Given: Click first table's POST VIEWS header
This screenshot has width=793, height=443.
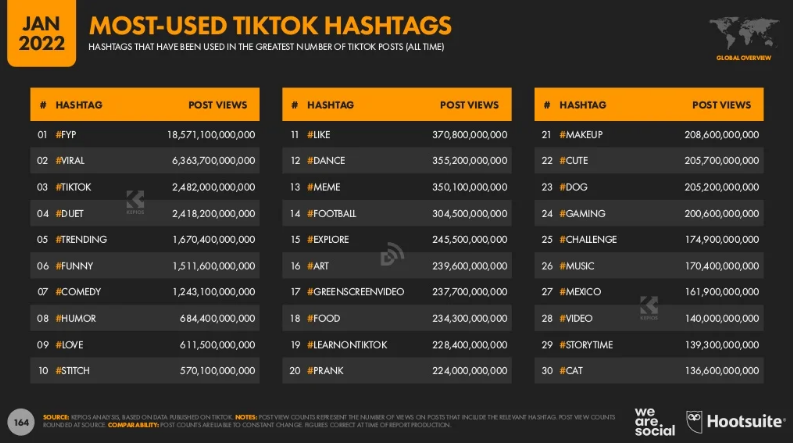Looking at the screenshot, I should tap(217, 105).
